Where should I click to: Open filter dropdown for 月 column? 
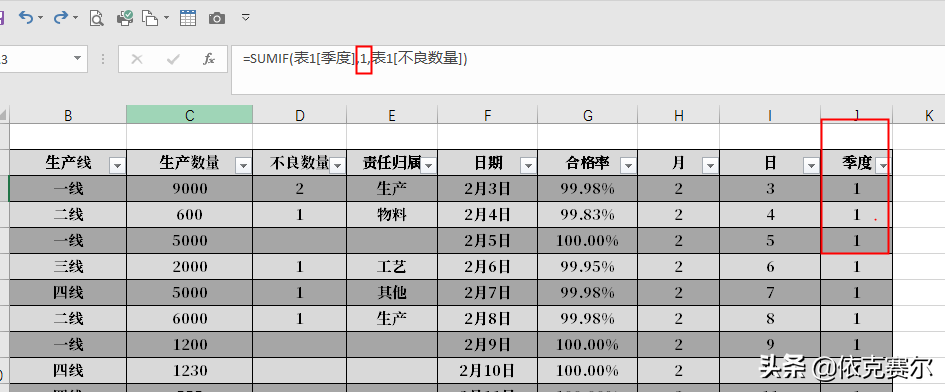coord(711,165)
